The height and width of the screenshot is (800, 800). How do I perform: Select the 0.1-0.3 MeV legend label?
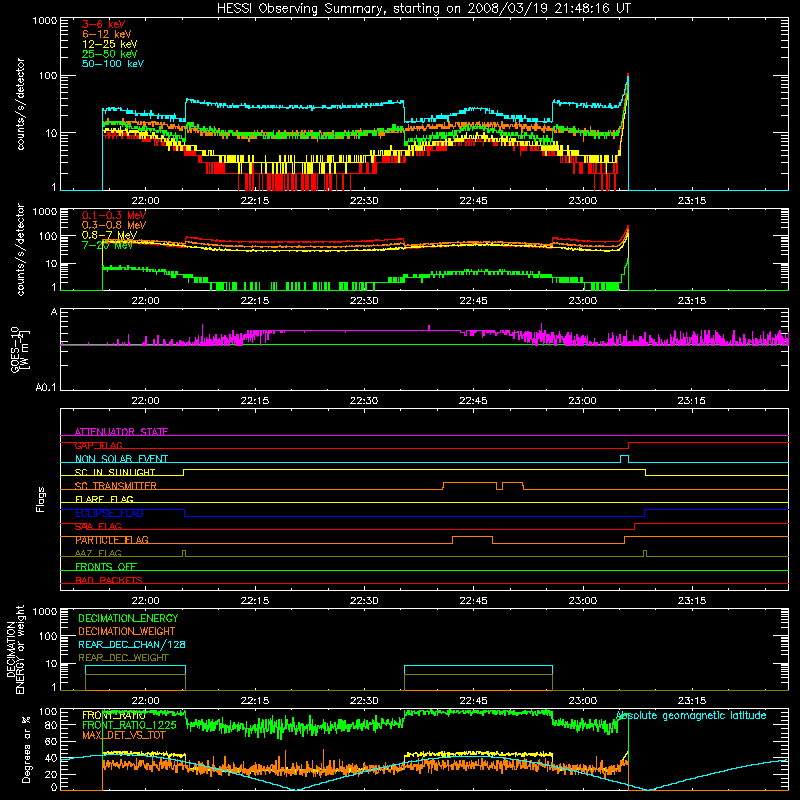click(114, 215)
